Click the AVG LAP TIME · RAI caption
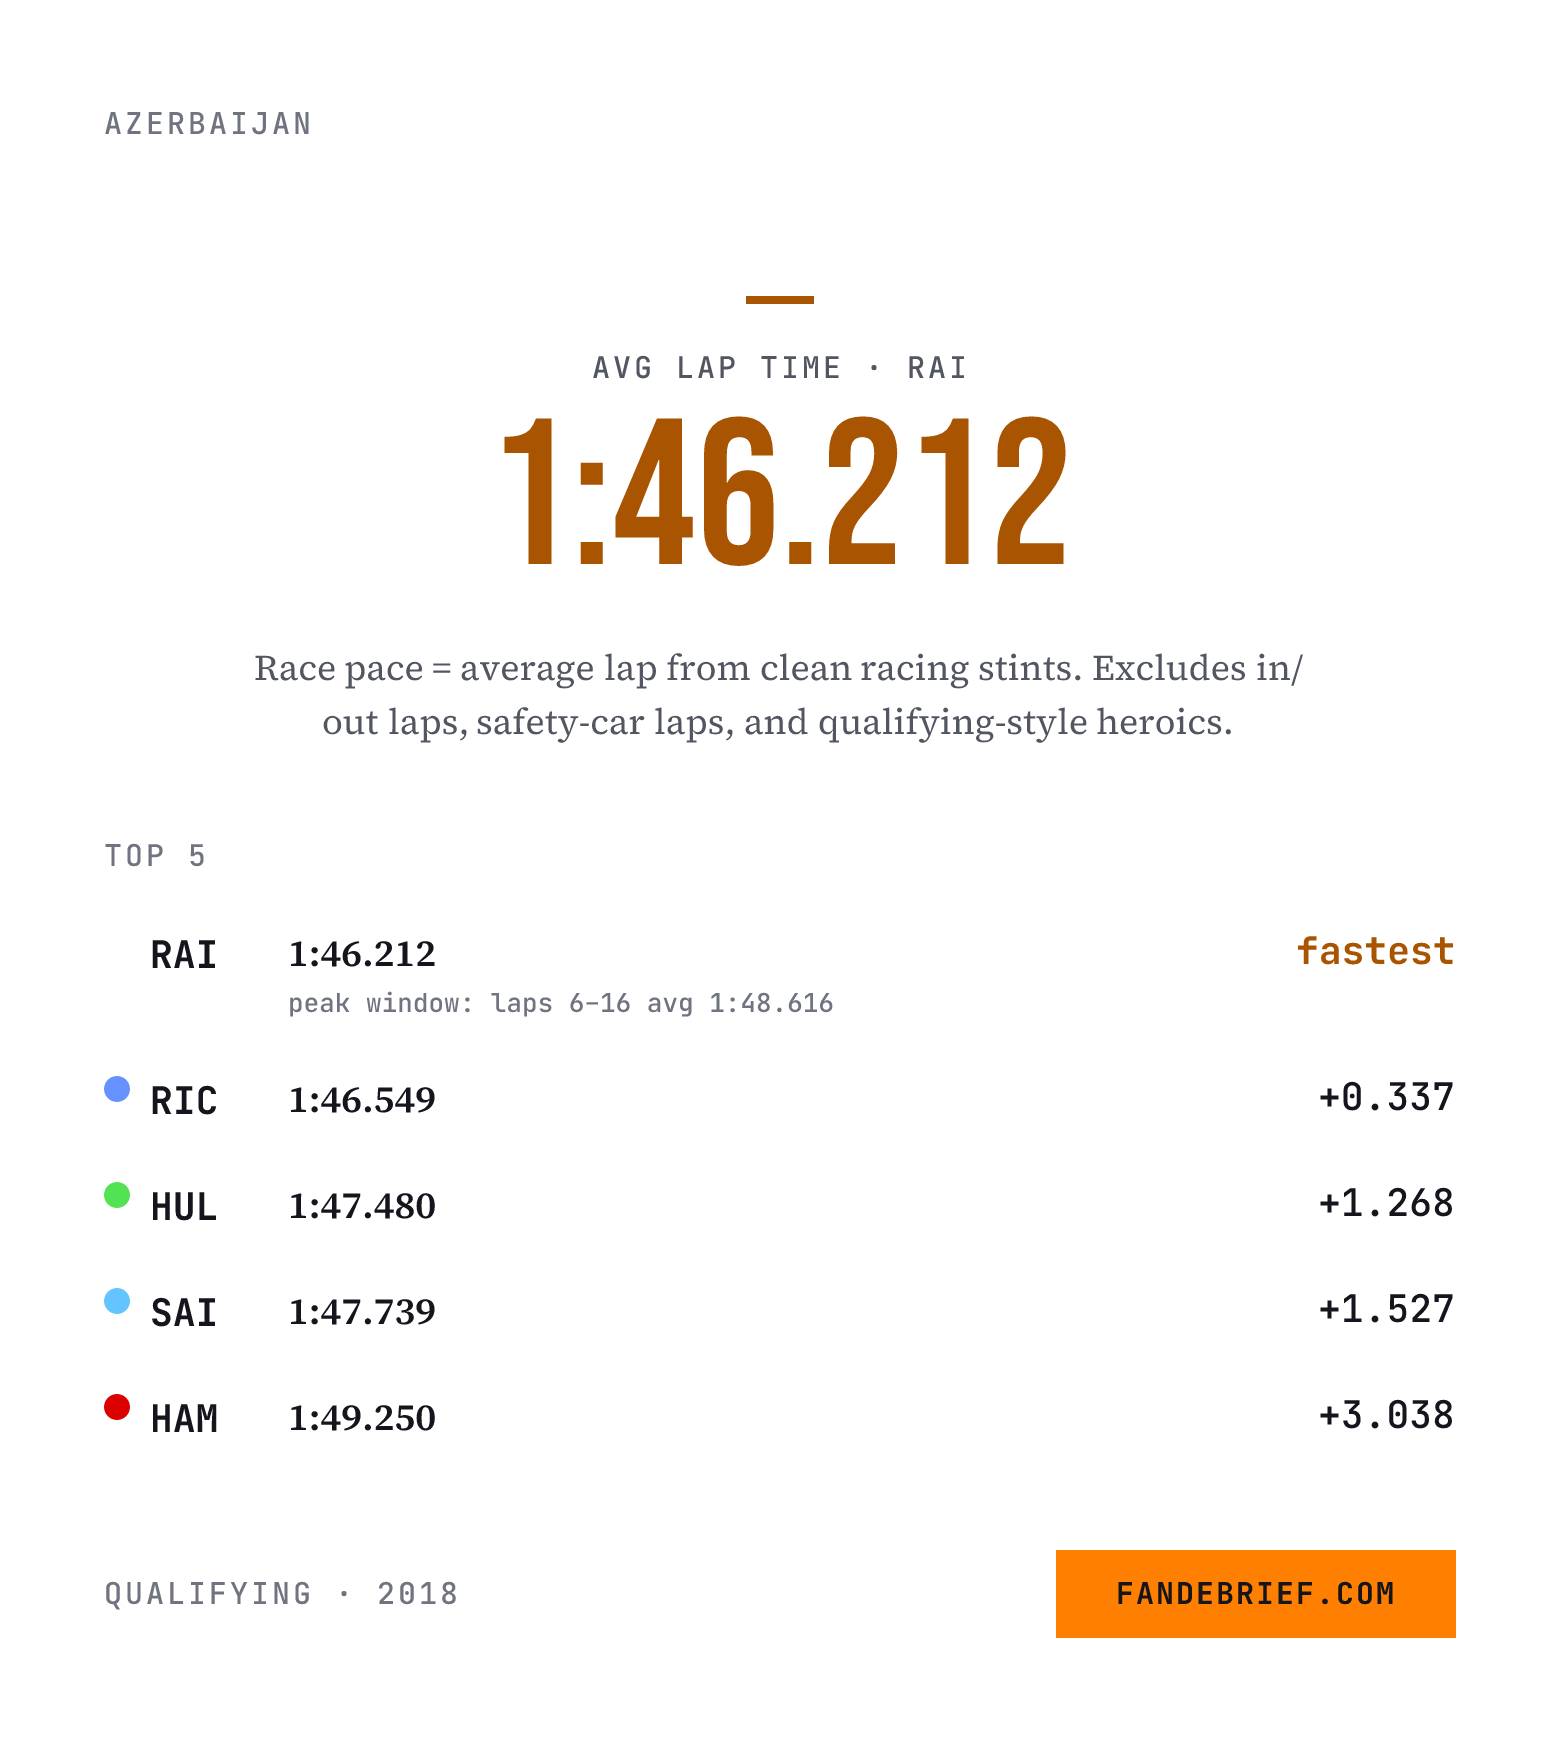 point(780,368)
